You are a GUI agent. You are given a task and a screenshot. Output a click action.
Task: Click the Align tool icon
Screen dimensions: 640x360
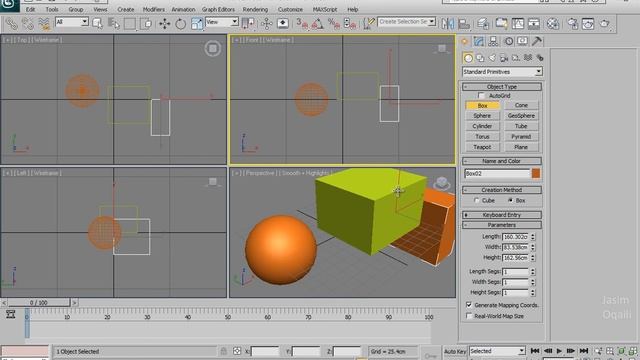464,24
